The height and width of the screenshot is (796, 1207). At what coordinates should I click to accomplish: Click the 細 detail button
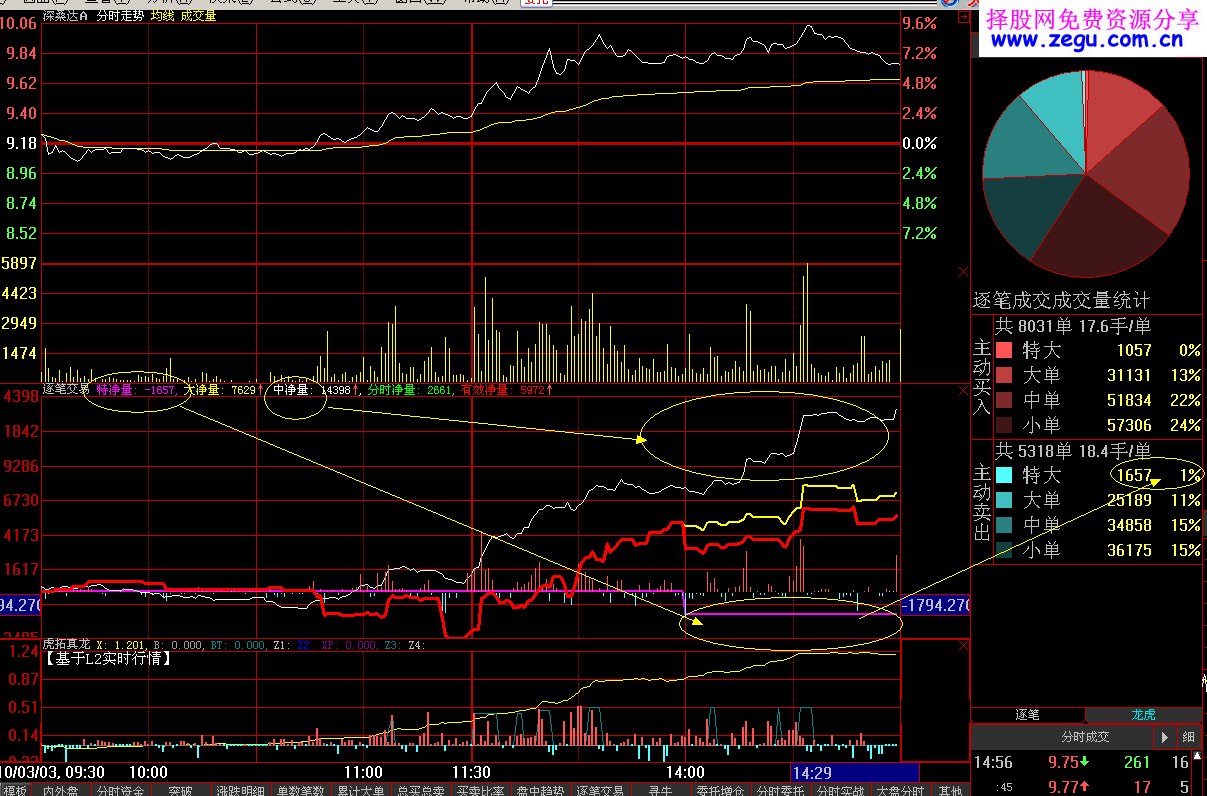(x=1188, y=737)
